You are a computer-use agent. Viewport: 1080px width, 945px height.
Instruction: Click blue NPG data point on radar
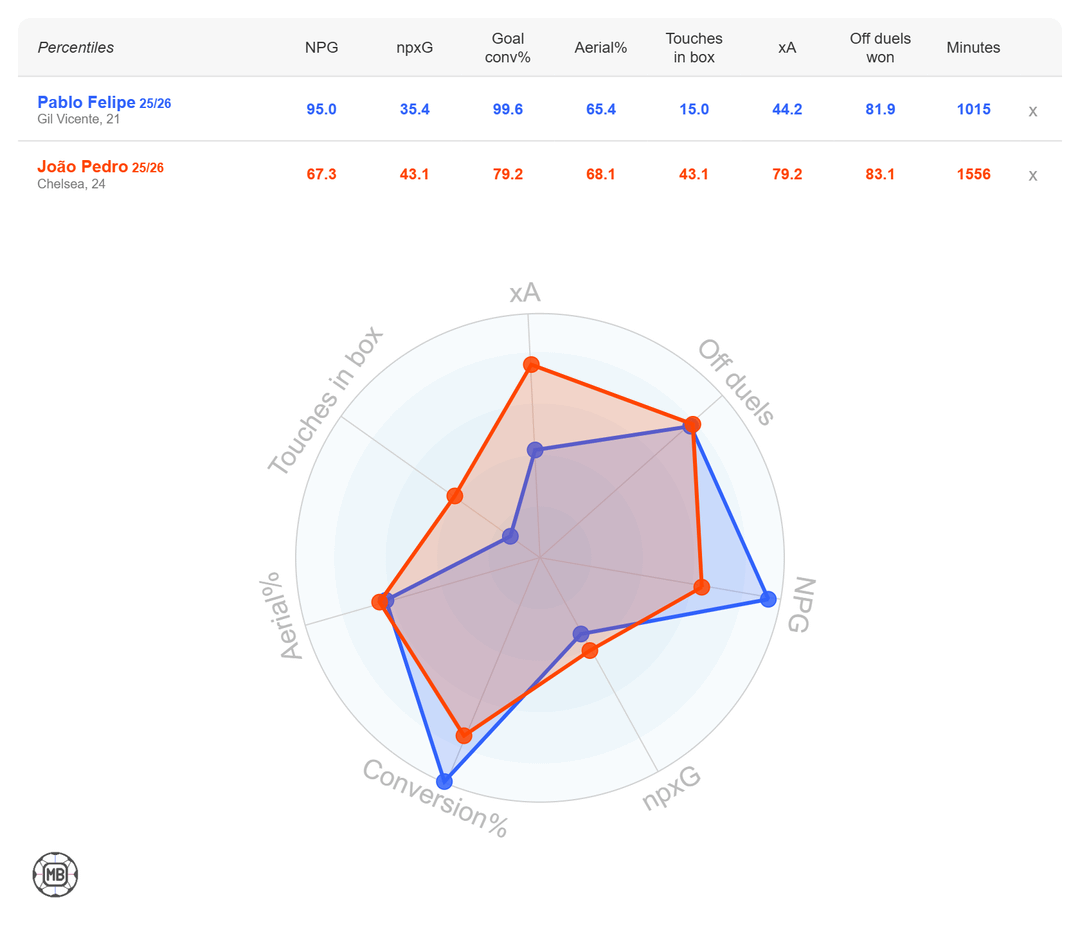768,599
